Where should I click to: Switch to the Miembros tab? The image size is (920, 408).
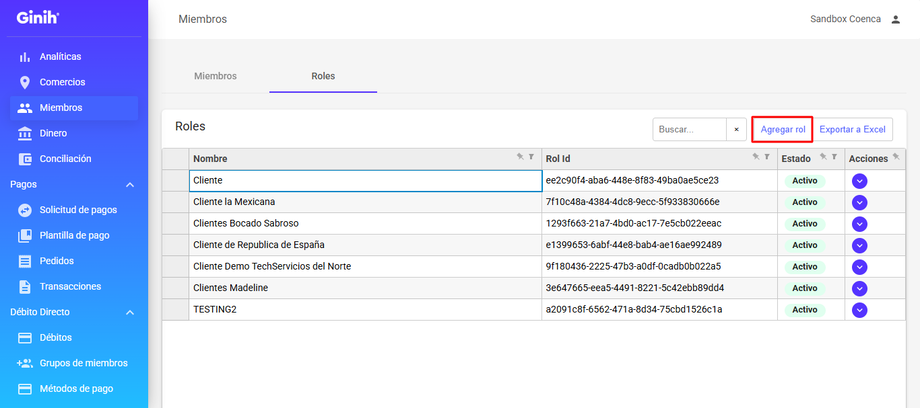click(215, 76)
